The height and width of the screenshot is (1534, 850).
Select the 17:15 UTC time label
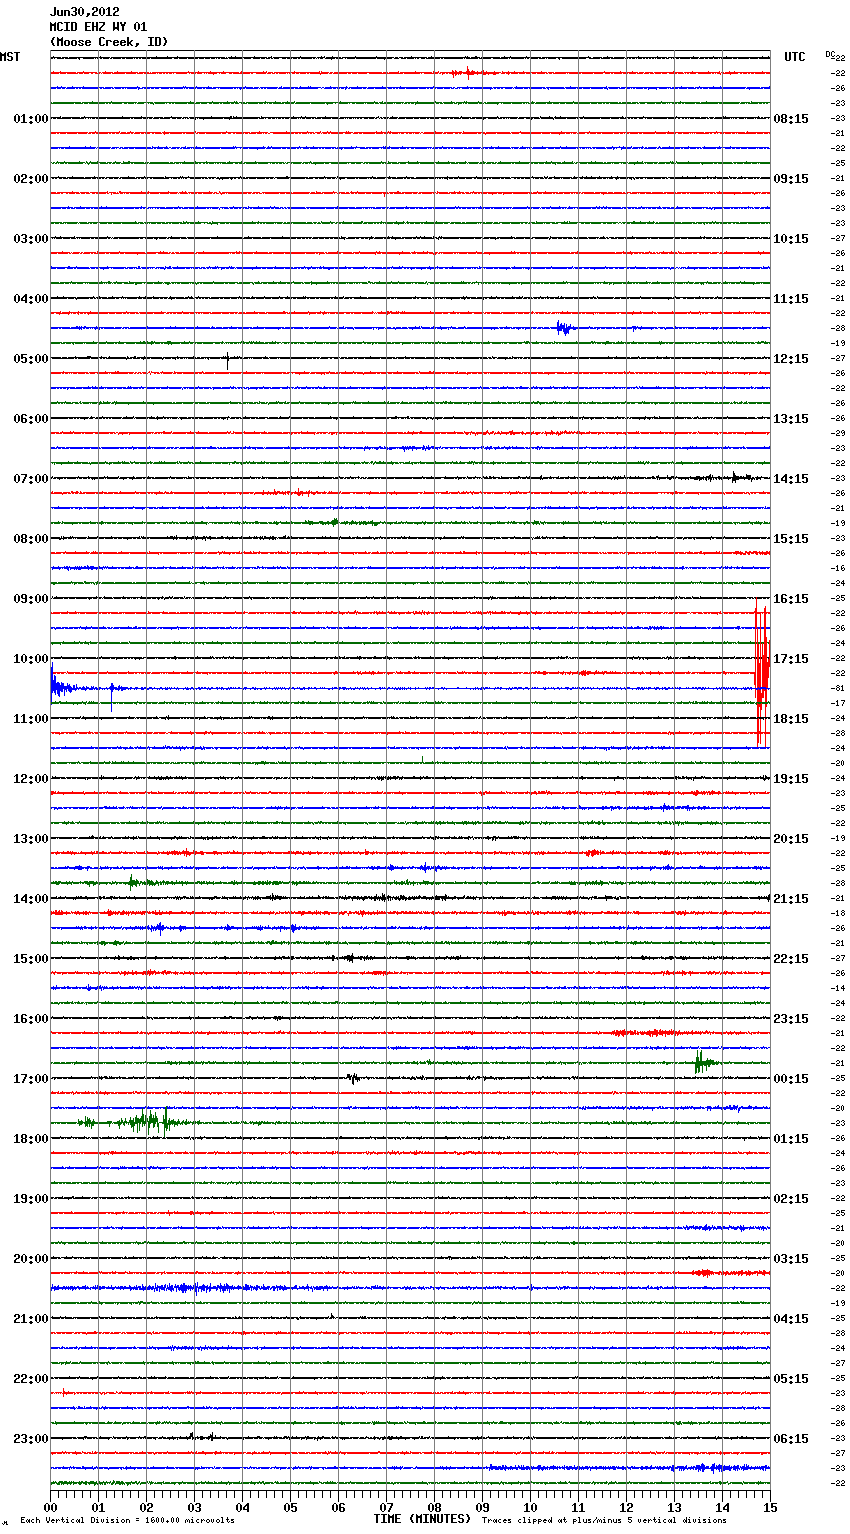tap(791, 659)
